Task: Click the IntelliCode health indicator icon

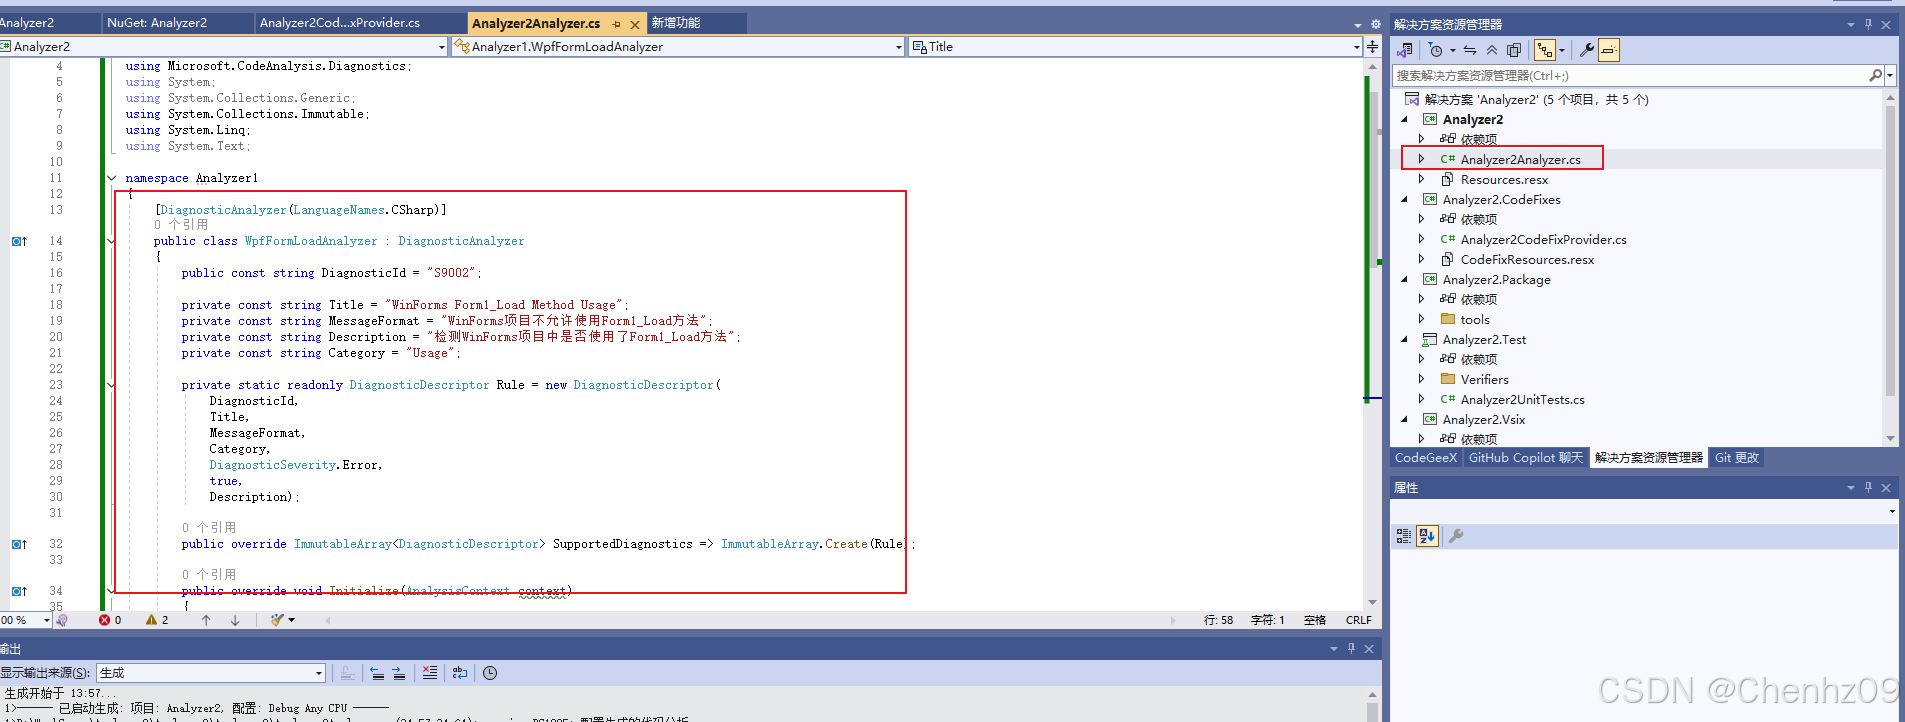Action: pyautogui.click(x=62, y=620)
